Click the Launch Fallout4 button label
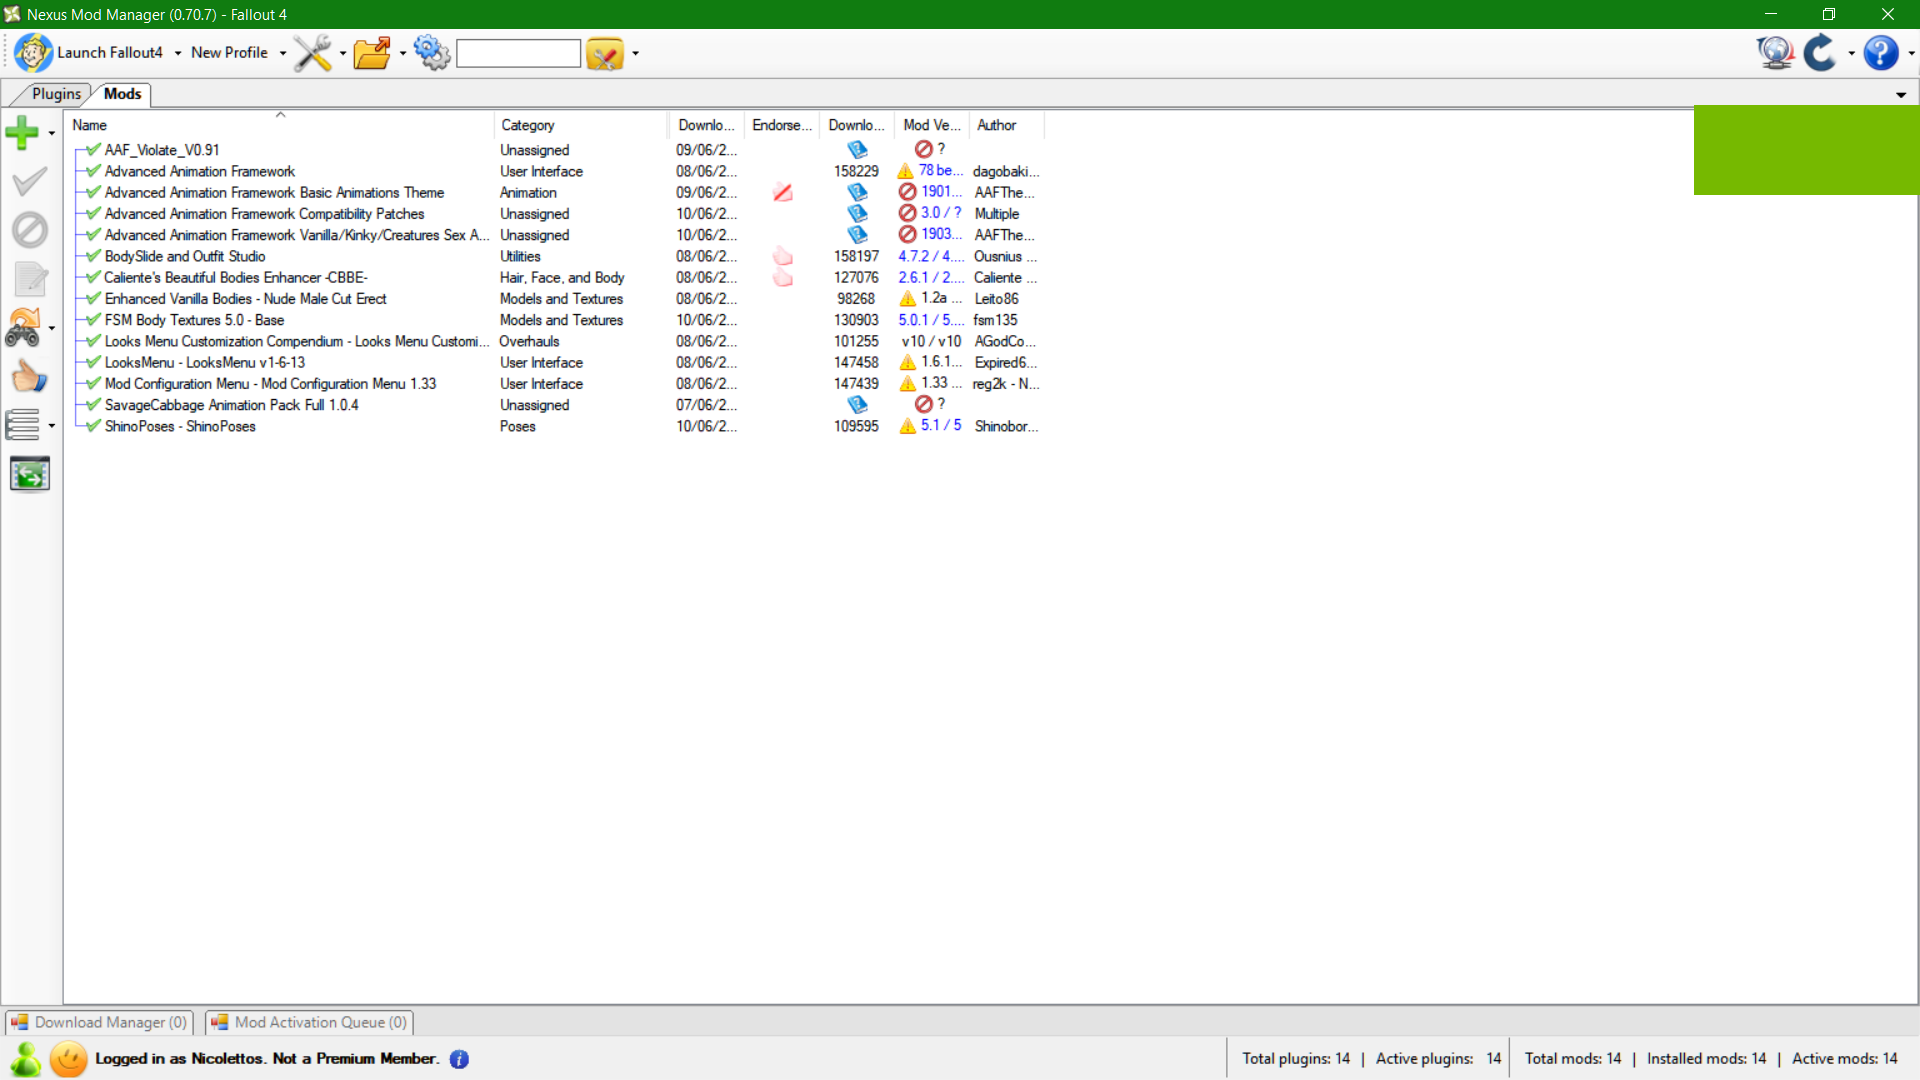Viewport: 1920px width, 1080px height. tap(110, 53)
